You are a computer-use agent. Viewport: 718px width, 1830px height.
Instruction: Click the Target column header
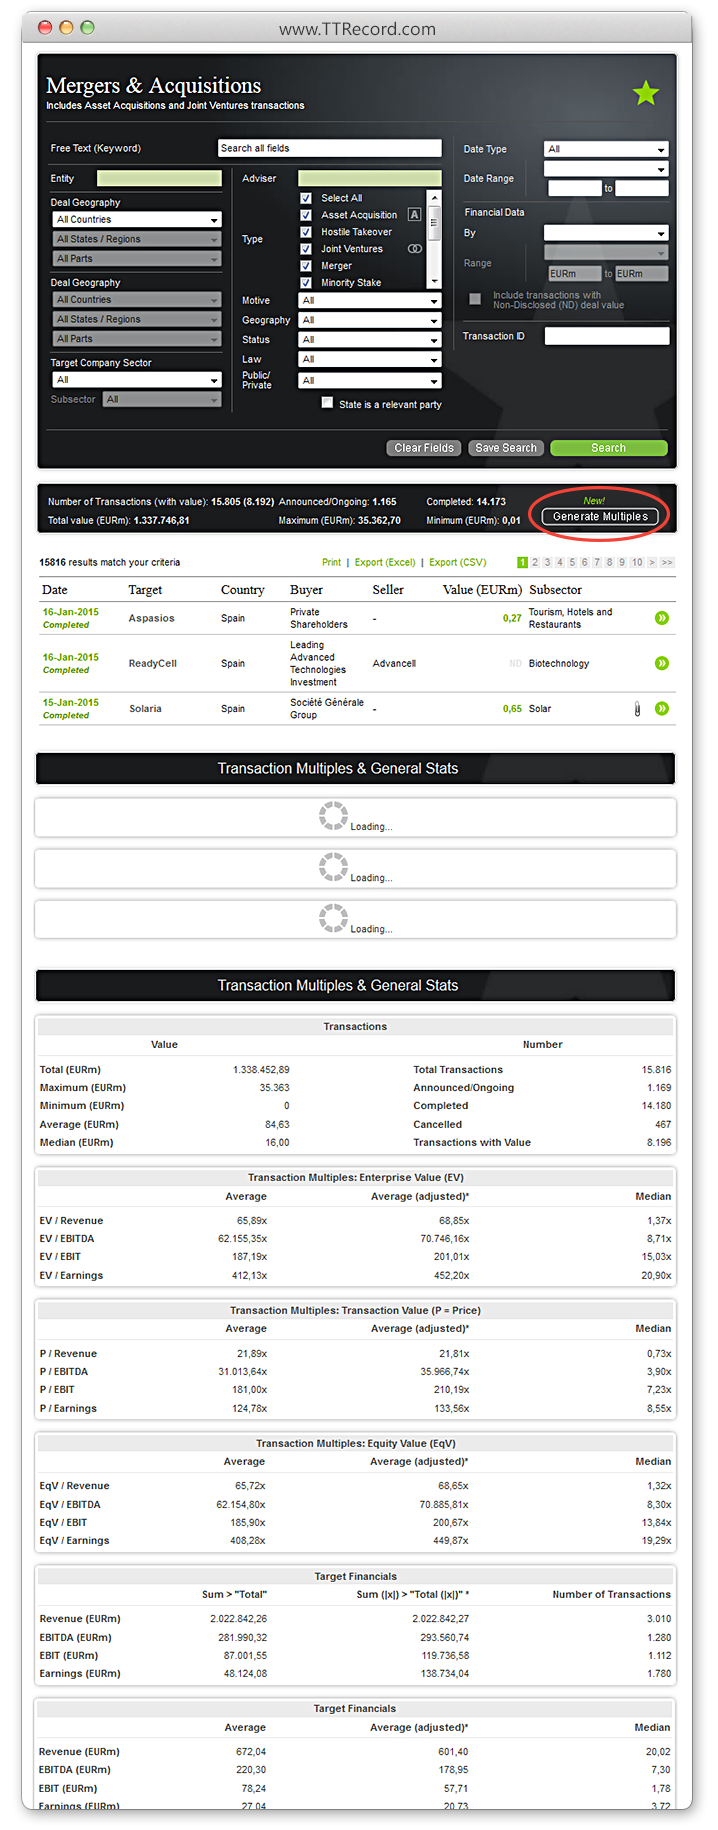[x=145, y=590]
